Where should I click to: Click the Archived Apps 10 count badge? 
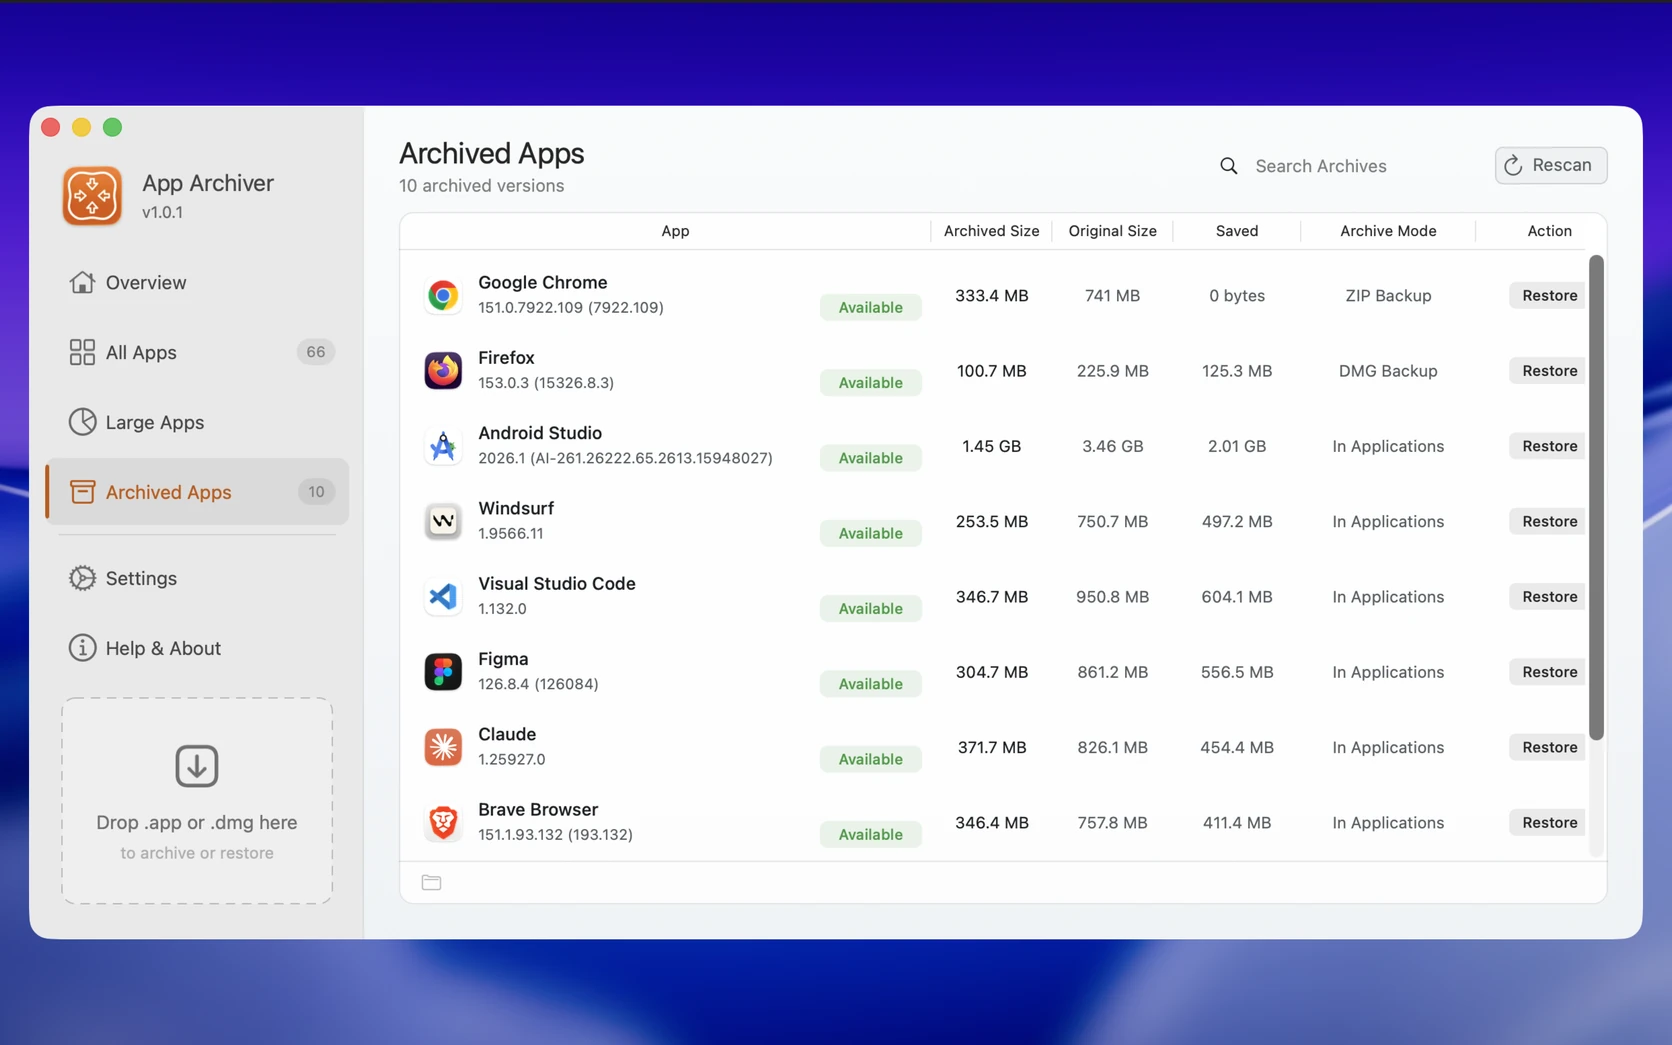(316, 492)
